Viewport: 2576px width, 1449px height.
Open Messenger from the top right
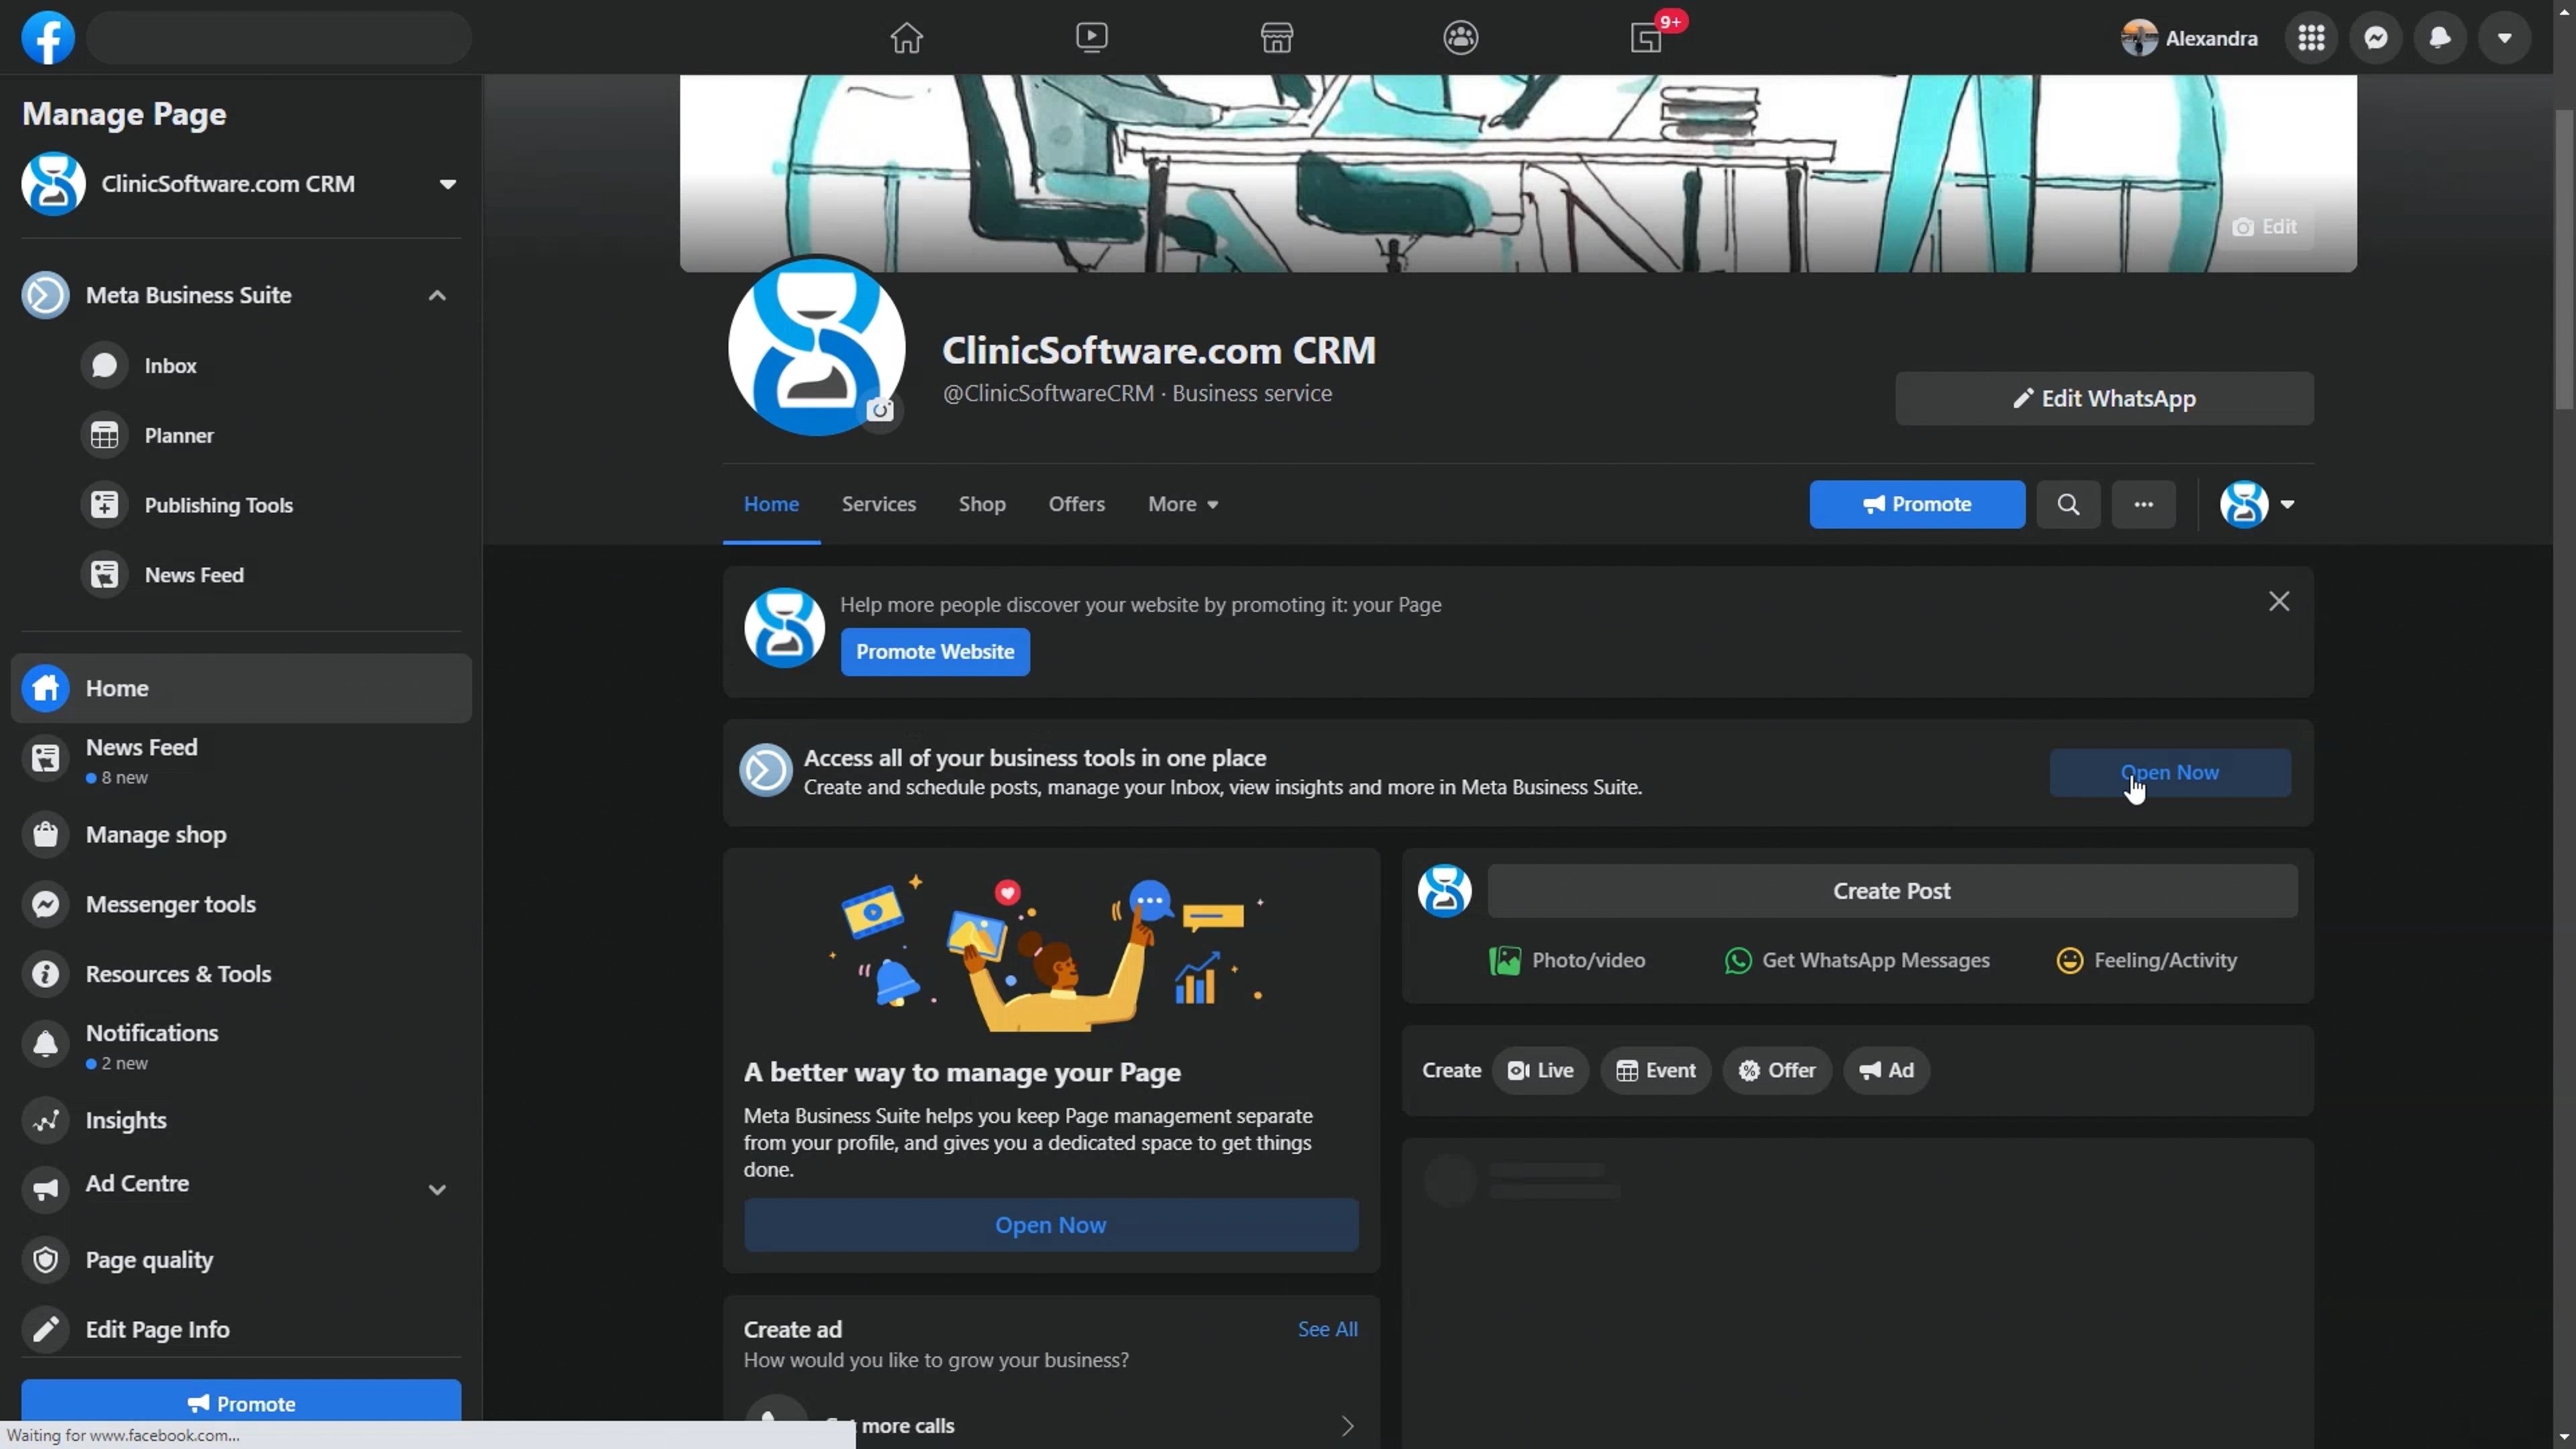coord(2375,37)
